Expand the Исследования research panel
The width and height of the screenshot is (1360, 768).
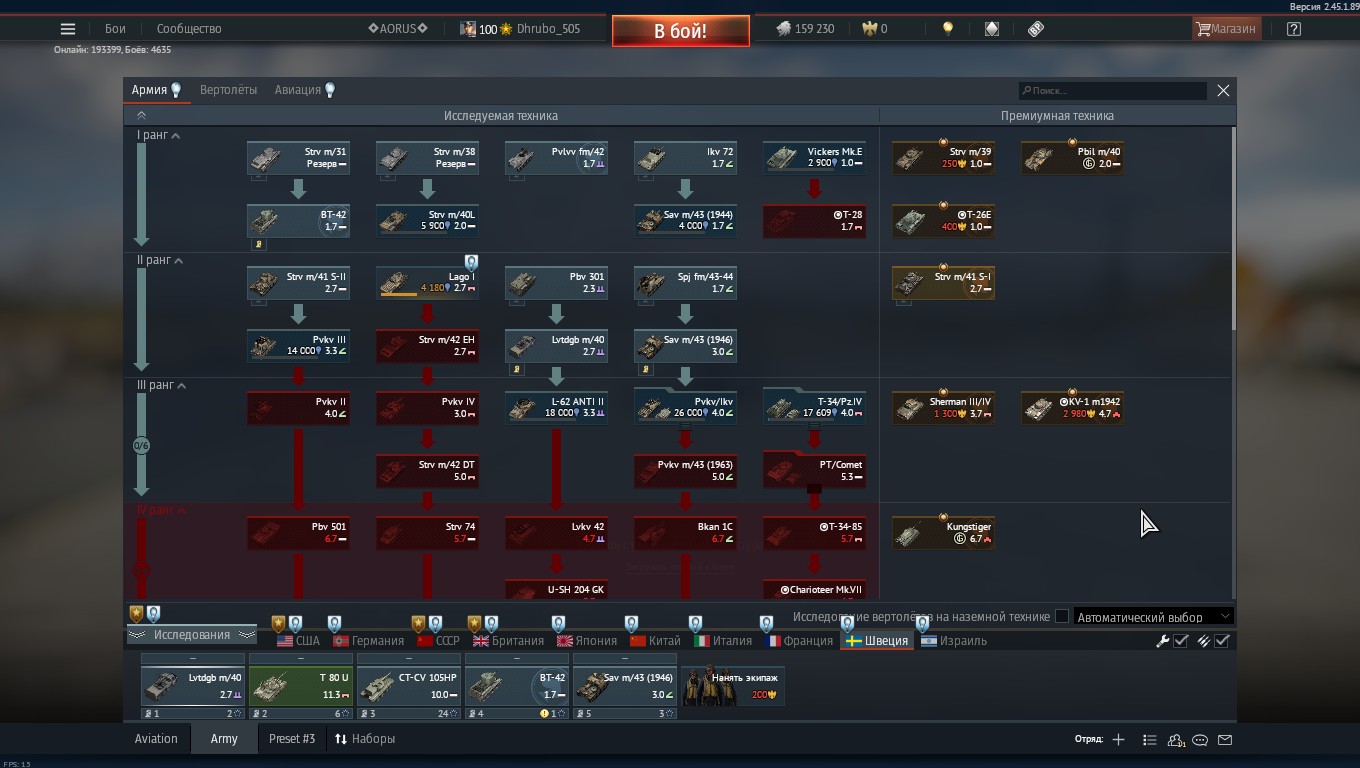(191, 635)
